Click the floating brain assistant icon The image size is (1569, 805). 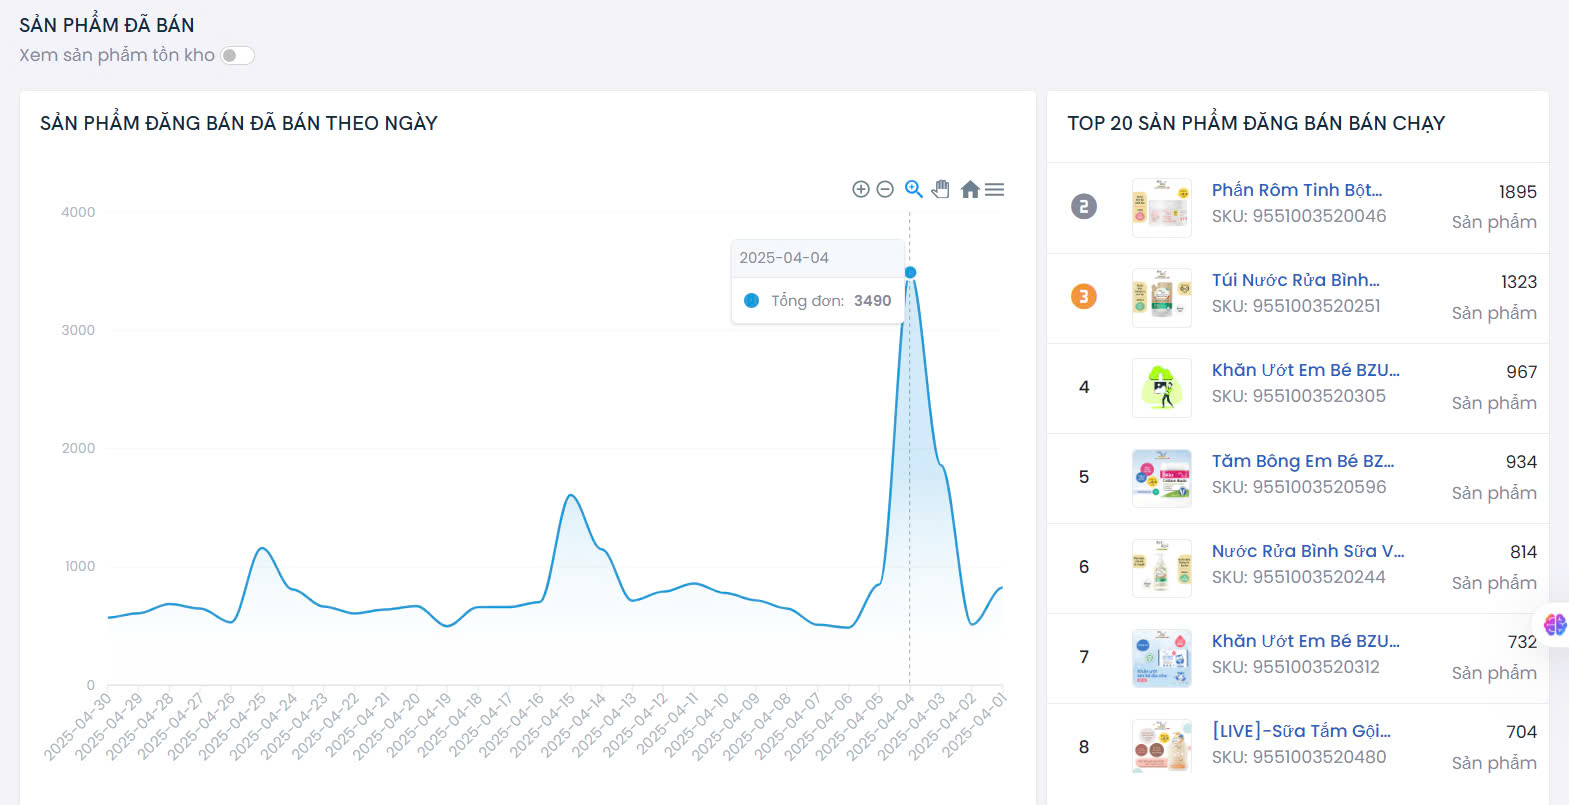pyautogui.click(x=1554, y=625)
